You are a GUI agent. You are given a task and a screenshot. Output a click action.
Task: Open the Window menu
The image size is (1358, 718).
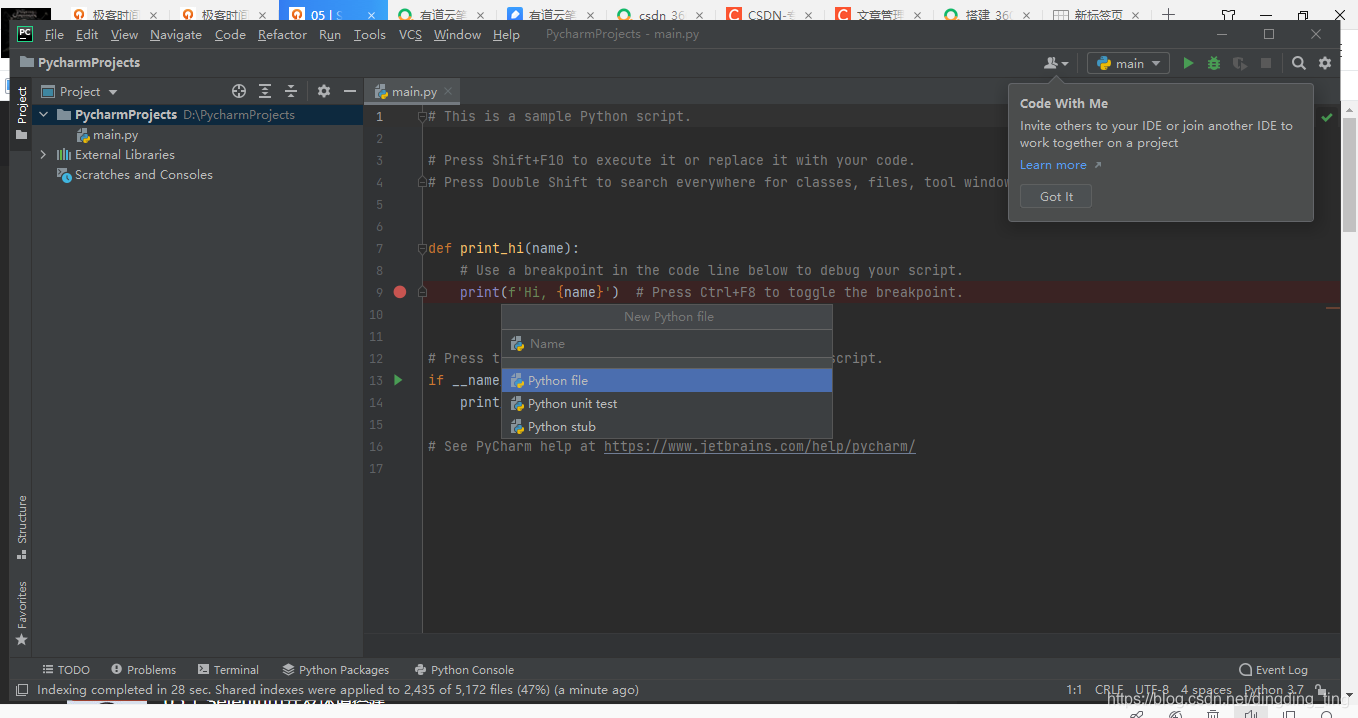point(457,34)
